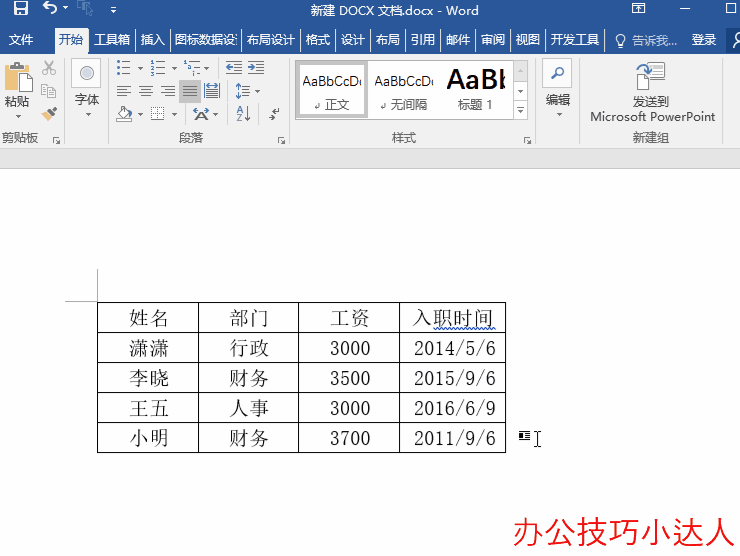
Task: Apply the 标题 1 style
Action: tap(475, 90)
